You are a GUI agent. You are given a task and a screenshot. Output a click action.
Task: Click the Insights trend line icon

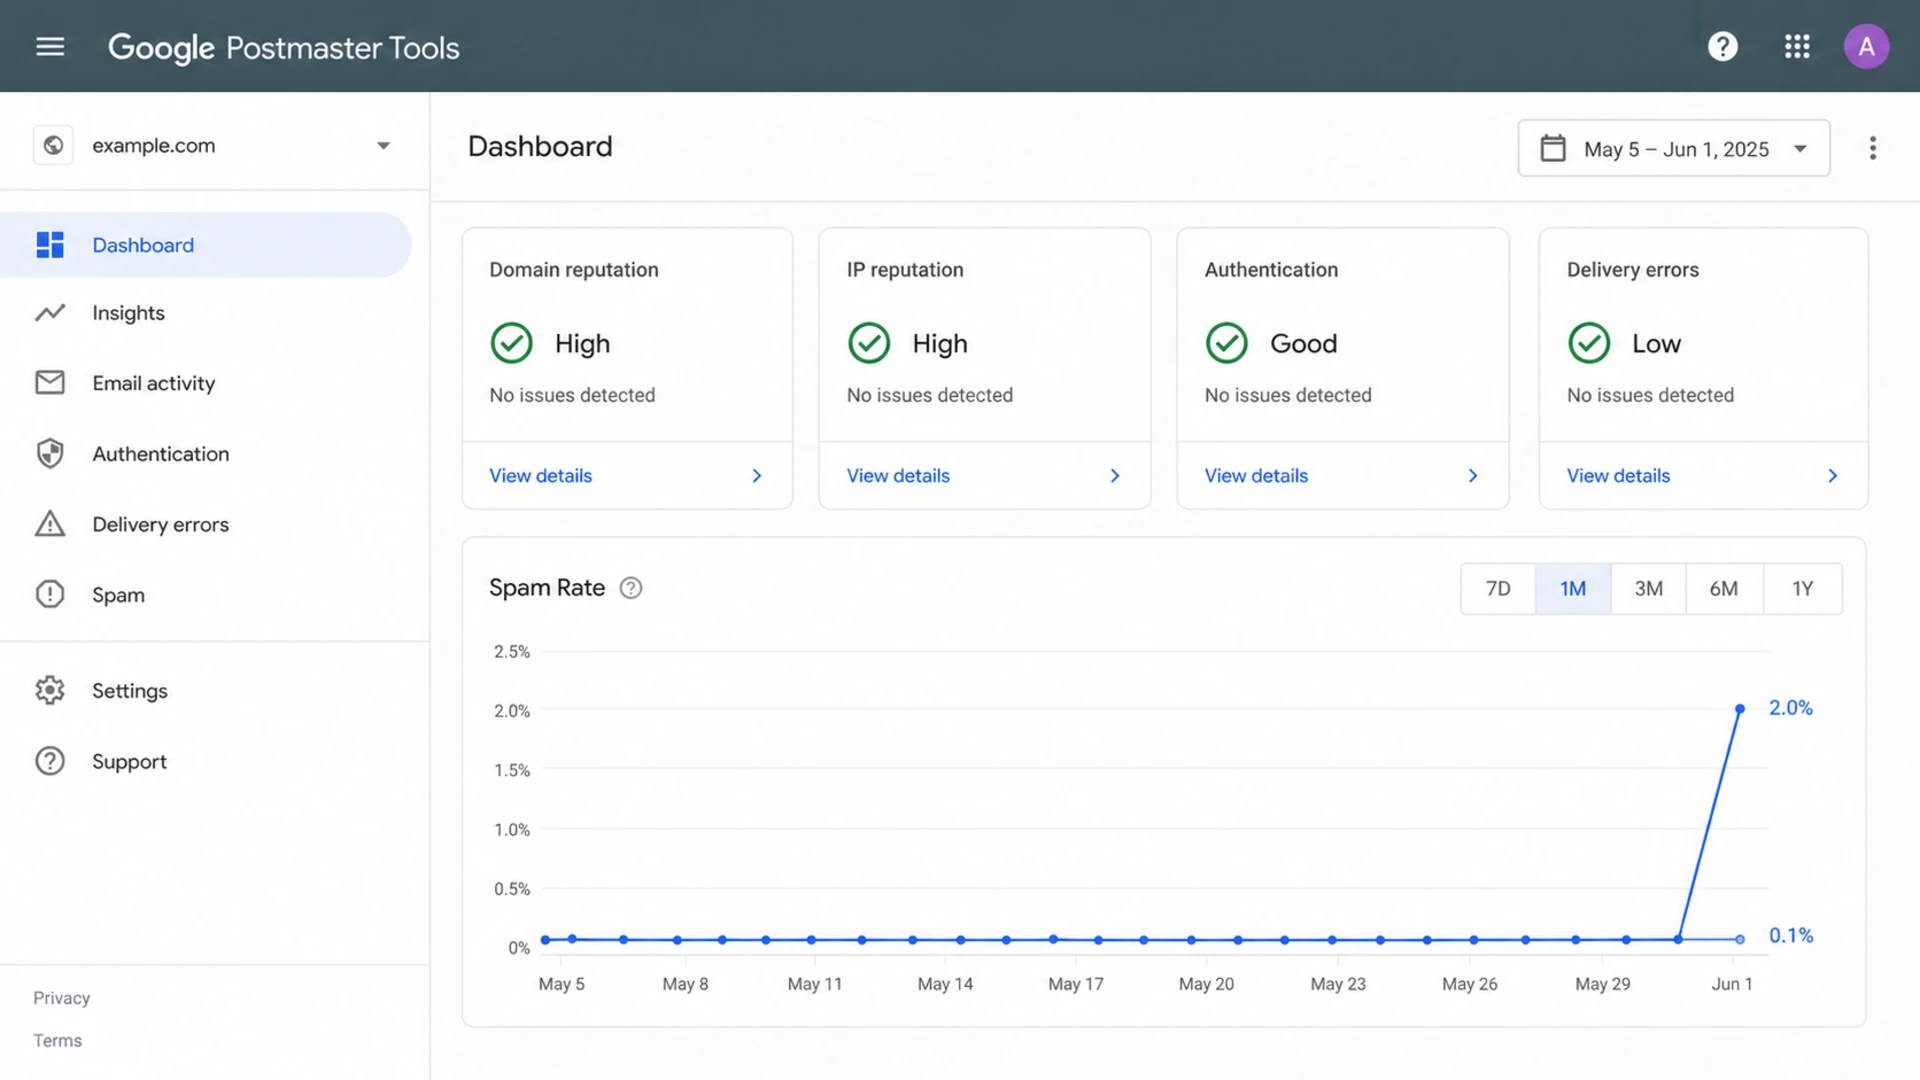(50, 313)
